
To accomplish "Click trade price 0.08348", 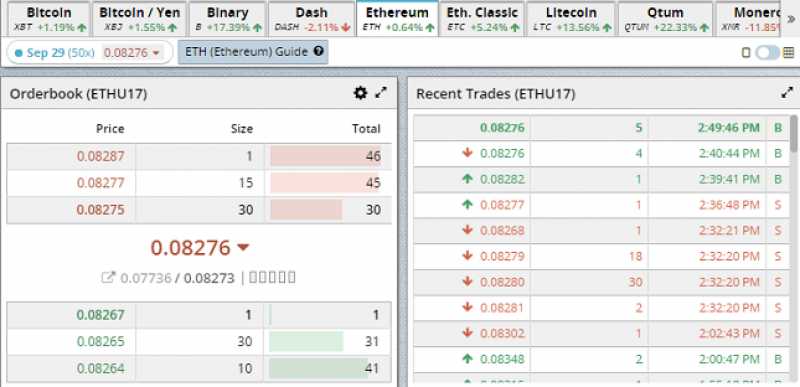I will [502, 359].
